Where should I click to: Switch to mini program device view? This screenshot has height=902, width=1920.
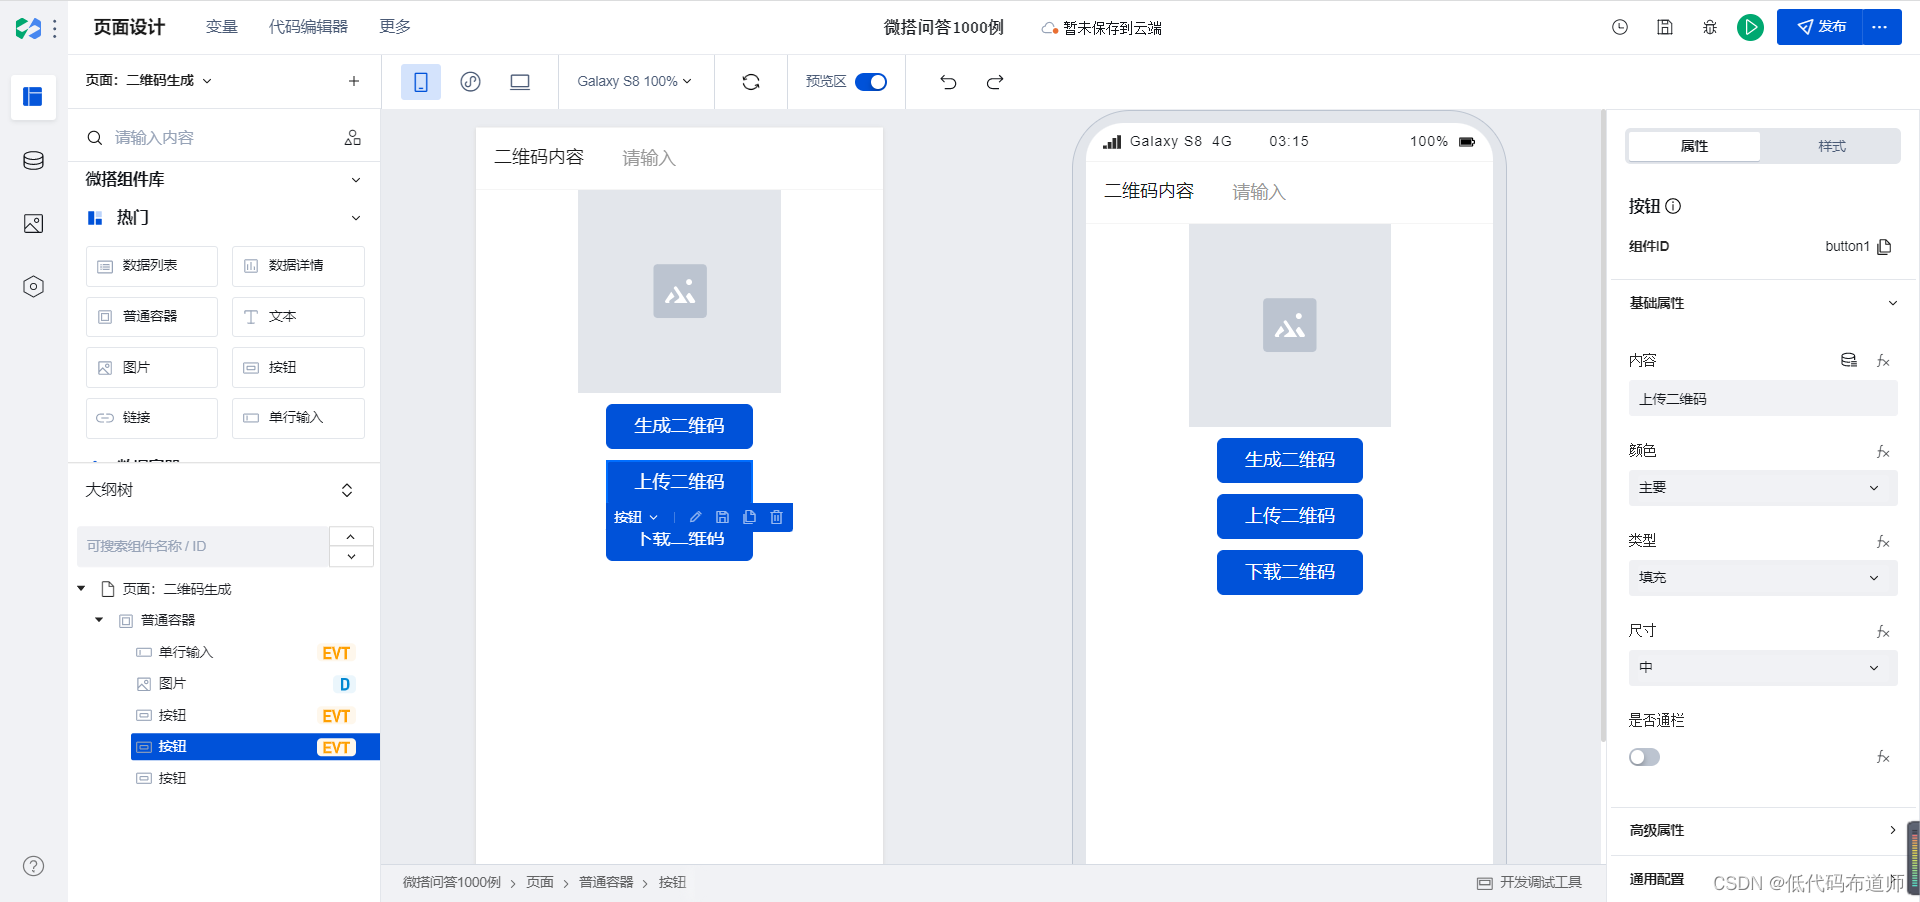point(470,82)
